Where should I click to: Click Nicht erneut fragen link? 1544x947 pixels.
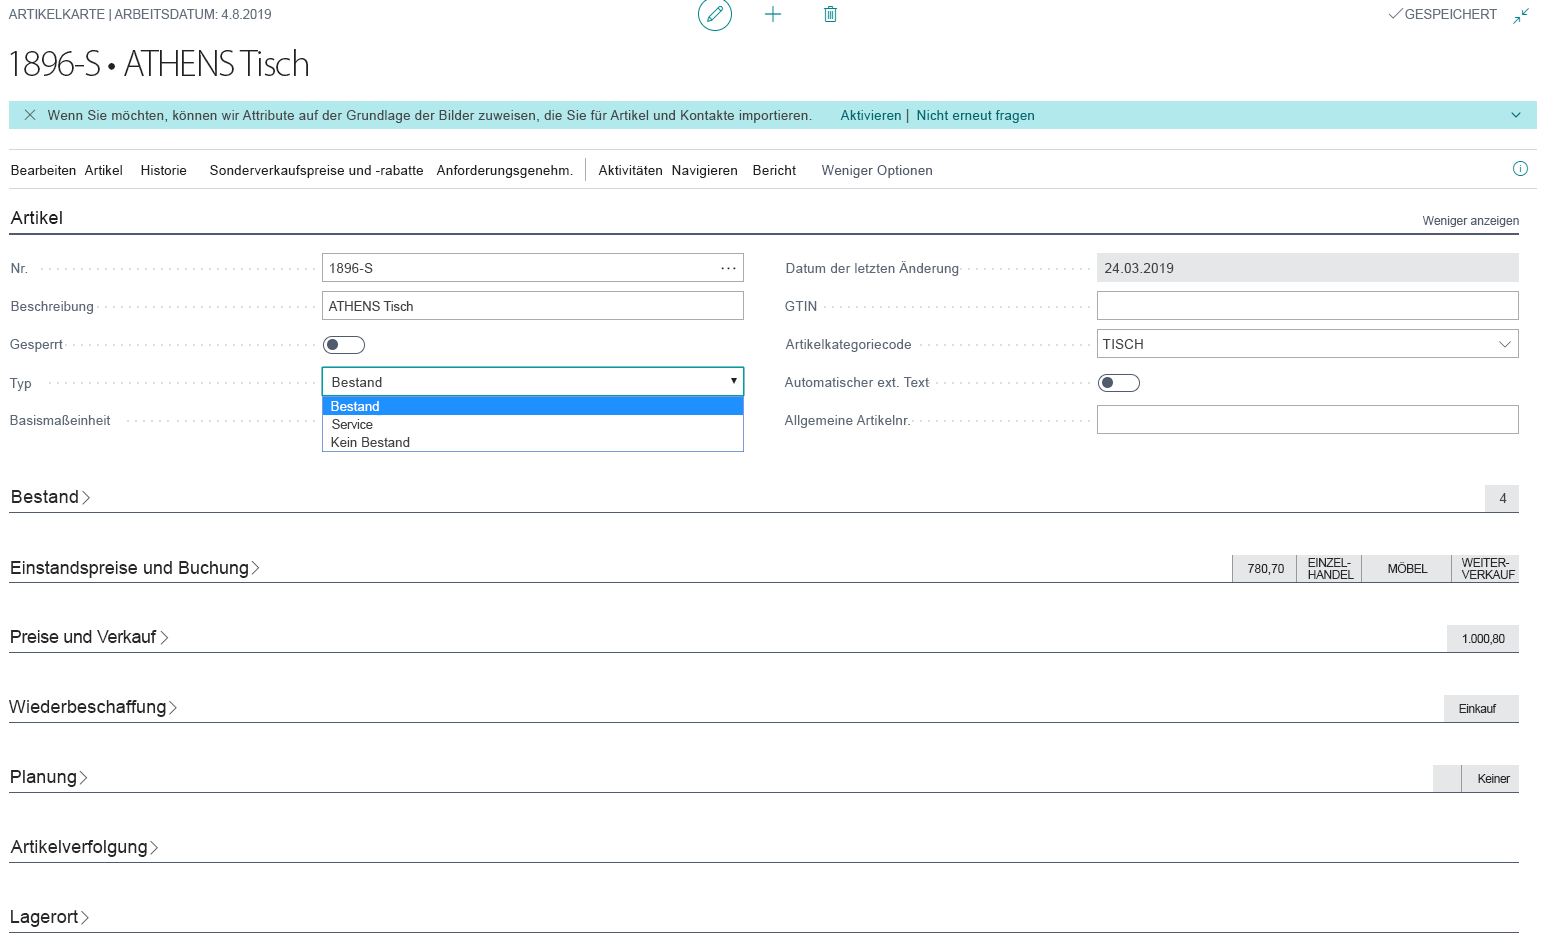pos(975,115)
